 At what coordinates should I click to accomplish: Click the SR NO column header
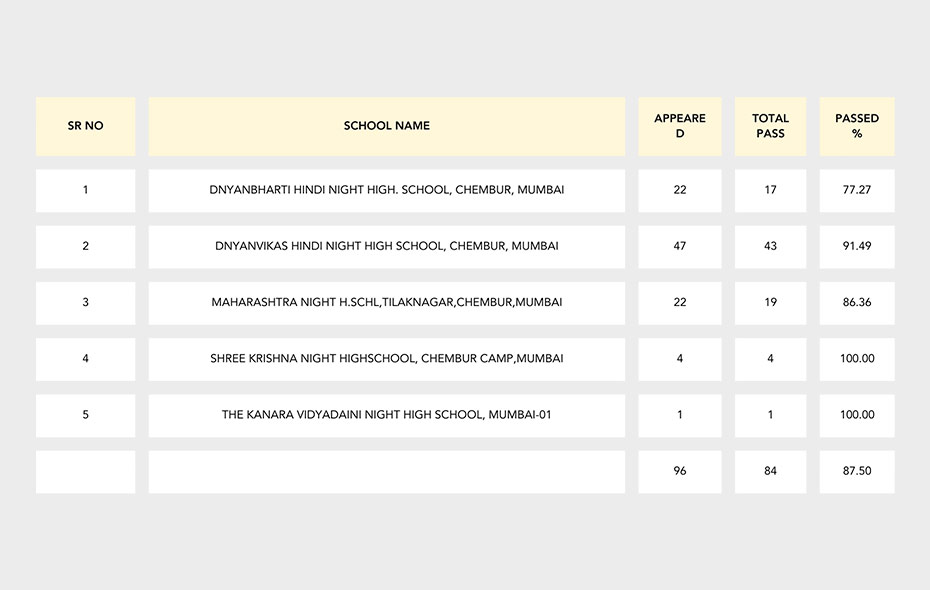(85, 126)
